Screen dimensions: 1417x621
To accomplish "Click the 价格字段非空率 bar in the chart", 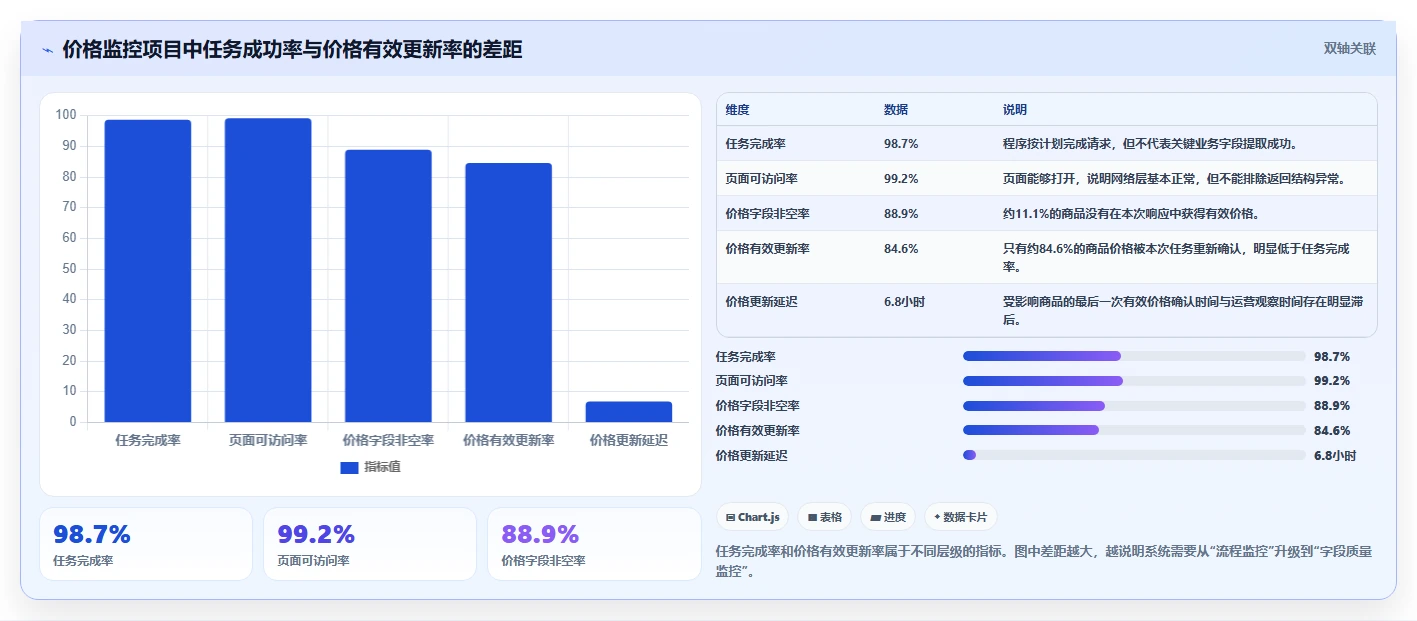I will coord(388,286).
